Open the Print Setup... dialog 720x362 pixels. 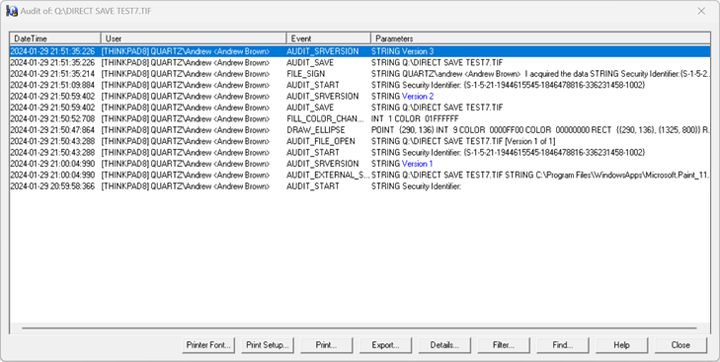pos(268,345)
